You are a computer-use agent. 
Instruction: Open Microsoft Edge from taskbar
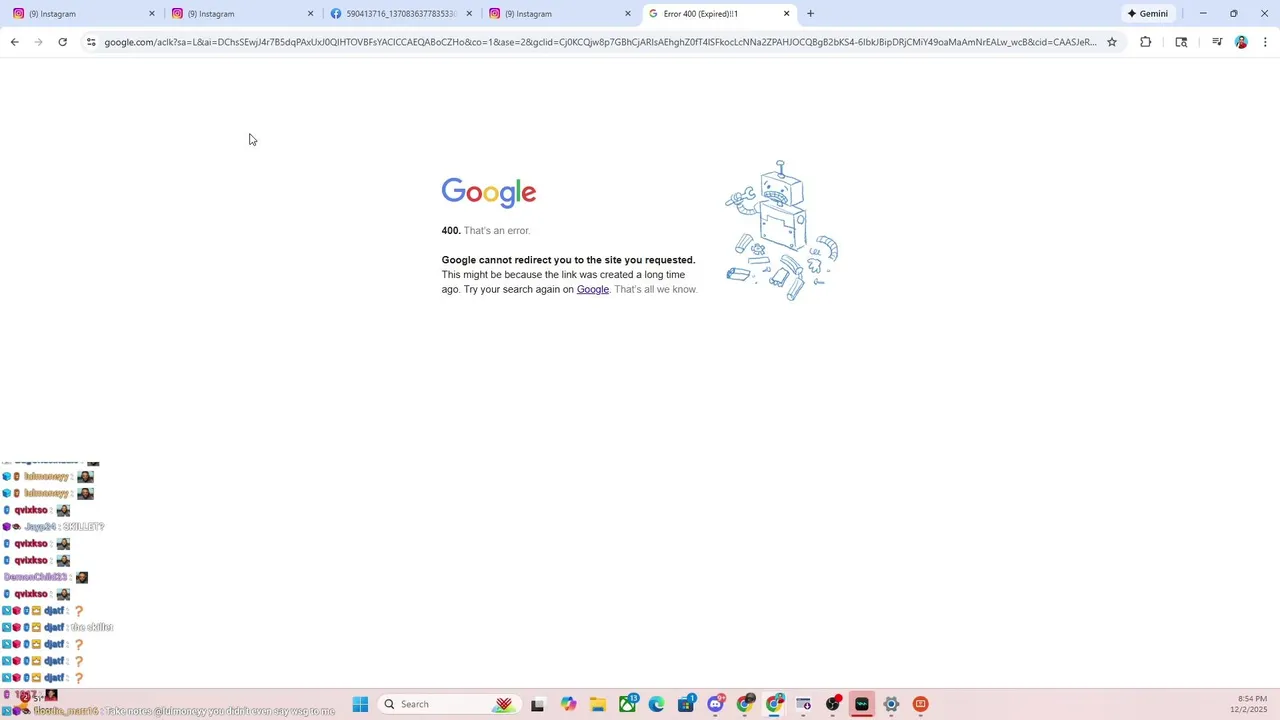click(x=656, y=704)
